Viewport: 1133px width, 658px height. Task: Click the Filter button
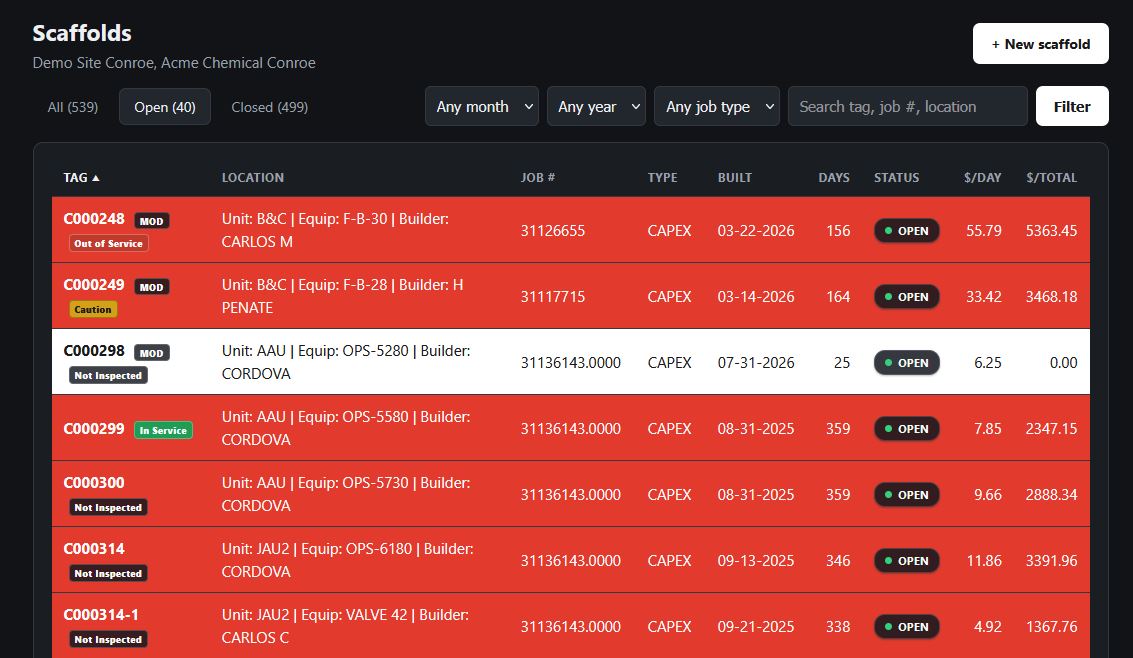pos(1072,106)
